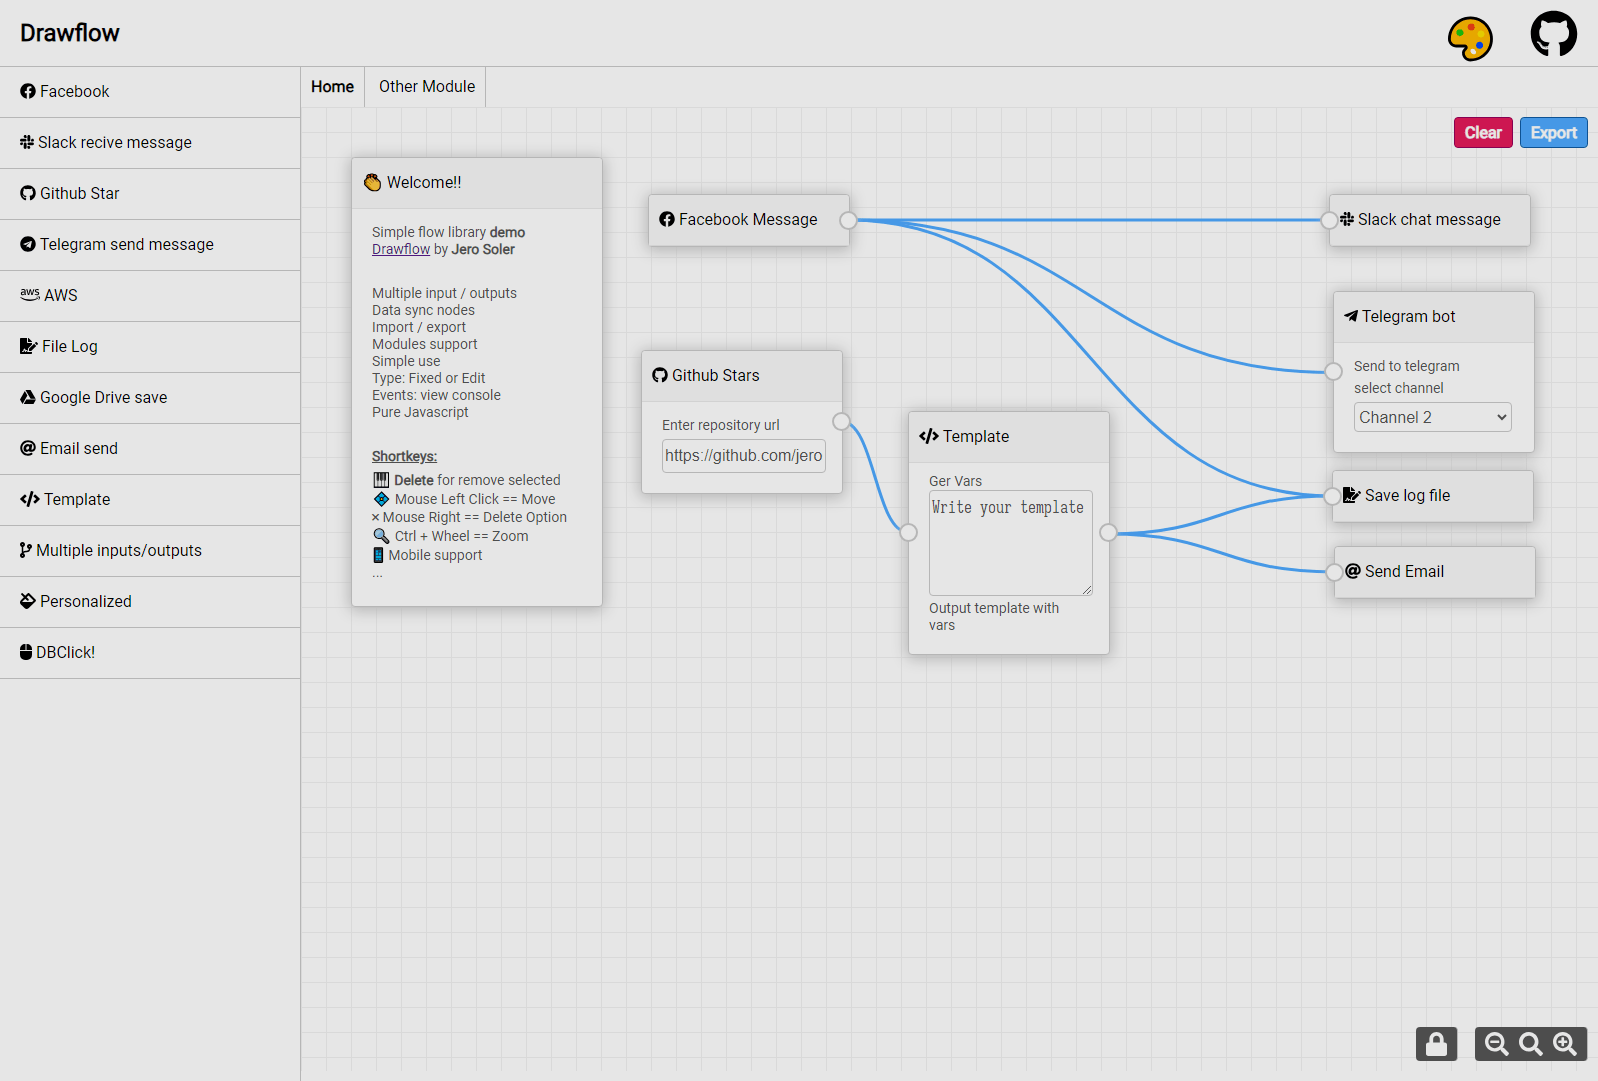Click GitHub icon on Github Stars node
The width and height of the screenshot is (1598, 1081).
coord(660,375)
